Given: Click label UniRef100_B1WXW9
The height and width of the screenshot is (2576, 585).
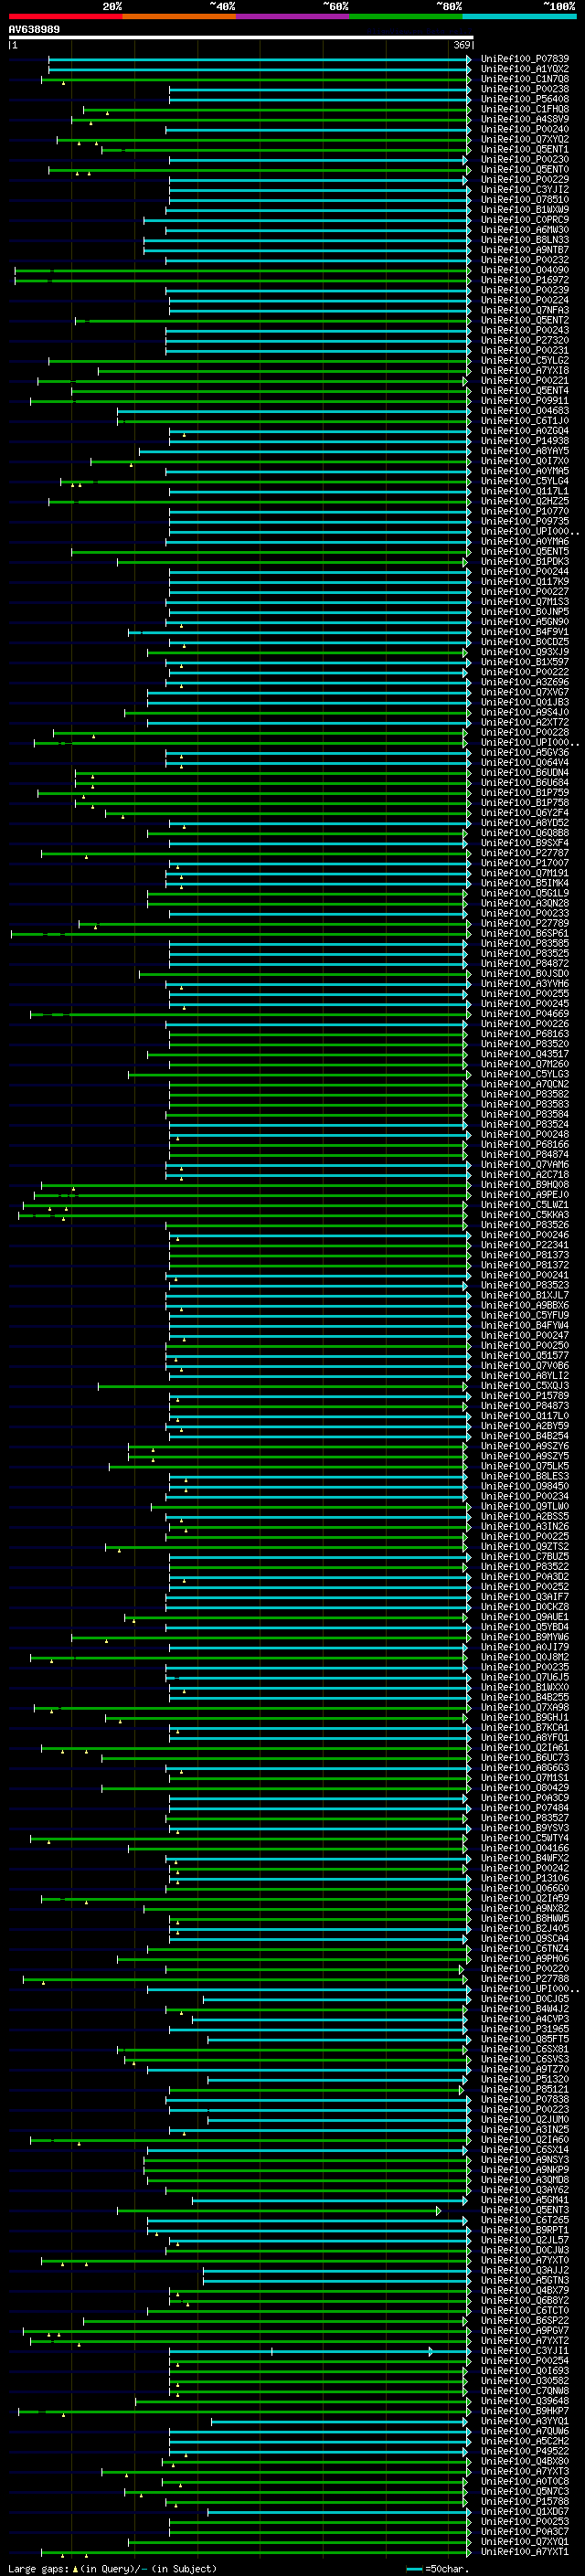Looking at the screenshot, I should [x=525, y=209].
